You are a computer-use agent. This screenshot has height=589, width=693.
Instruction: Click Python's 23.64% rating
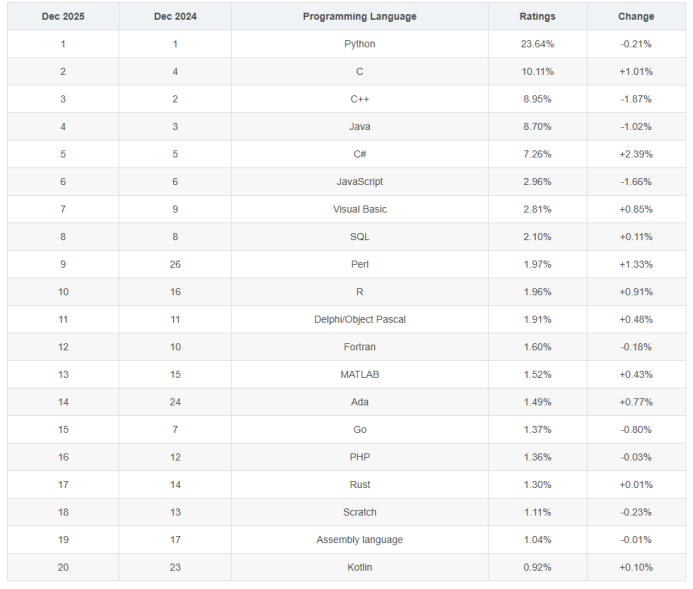(537, 44)
